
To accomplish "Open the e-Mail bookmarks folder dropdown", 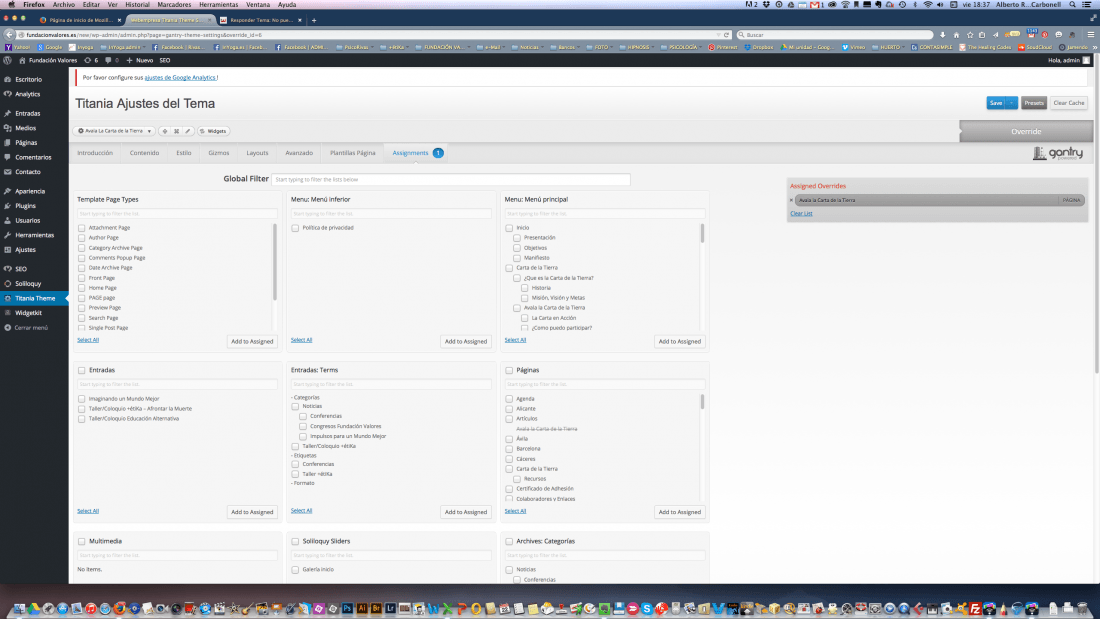I will pos(490,47).
